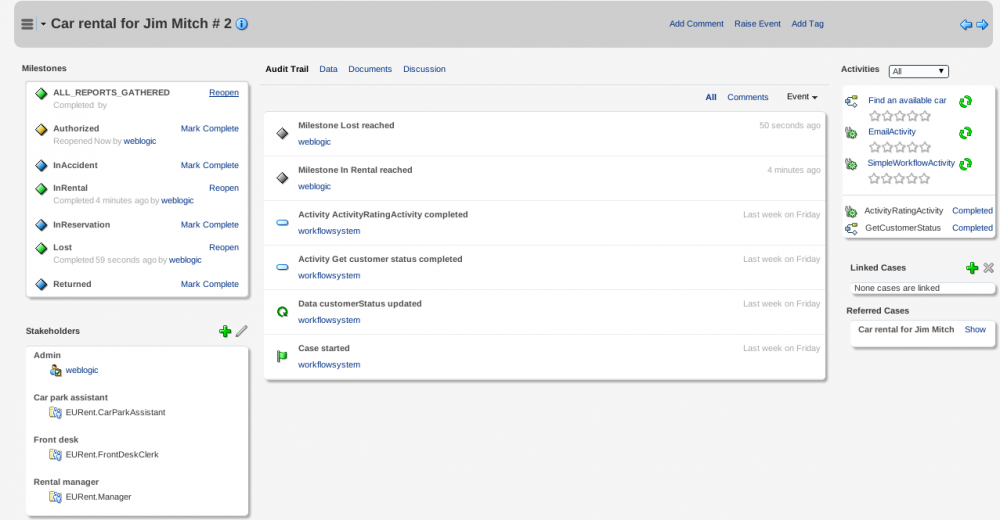Image resolution: width=1000 pixels, height=520 pixels.
Task: Select EURent.FrontDeskClerk stakeholder text
Action: click(x=112, y=454)
